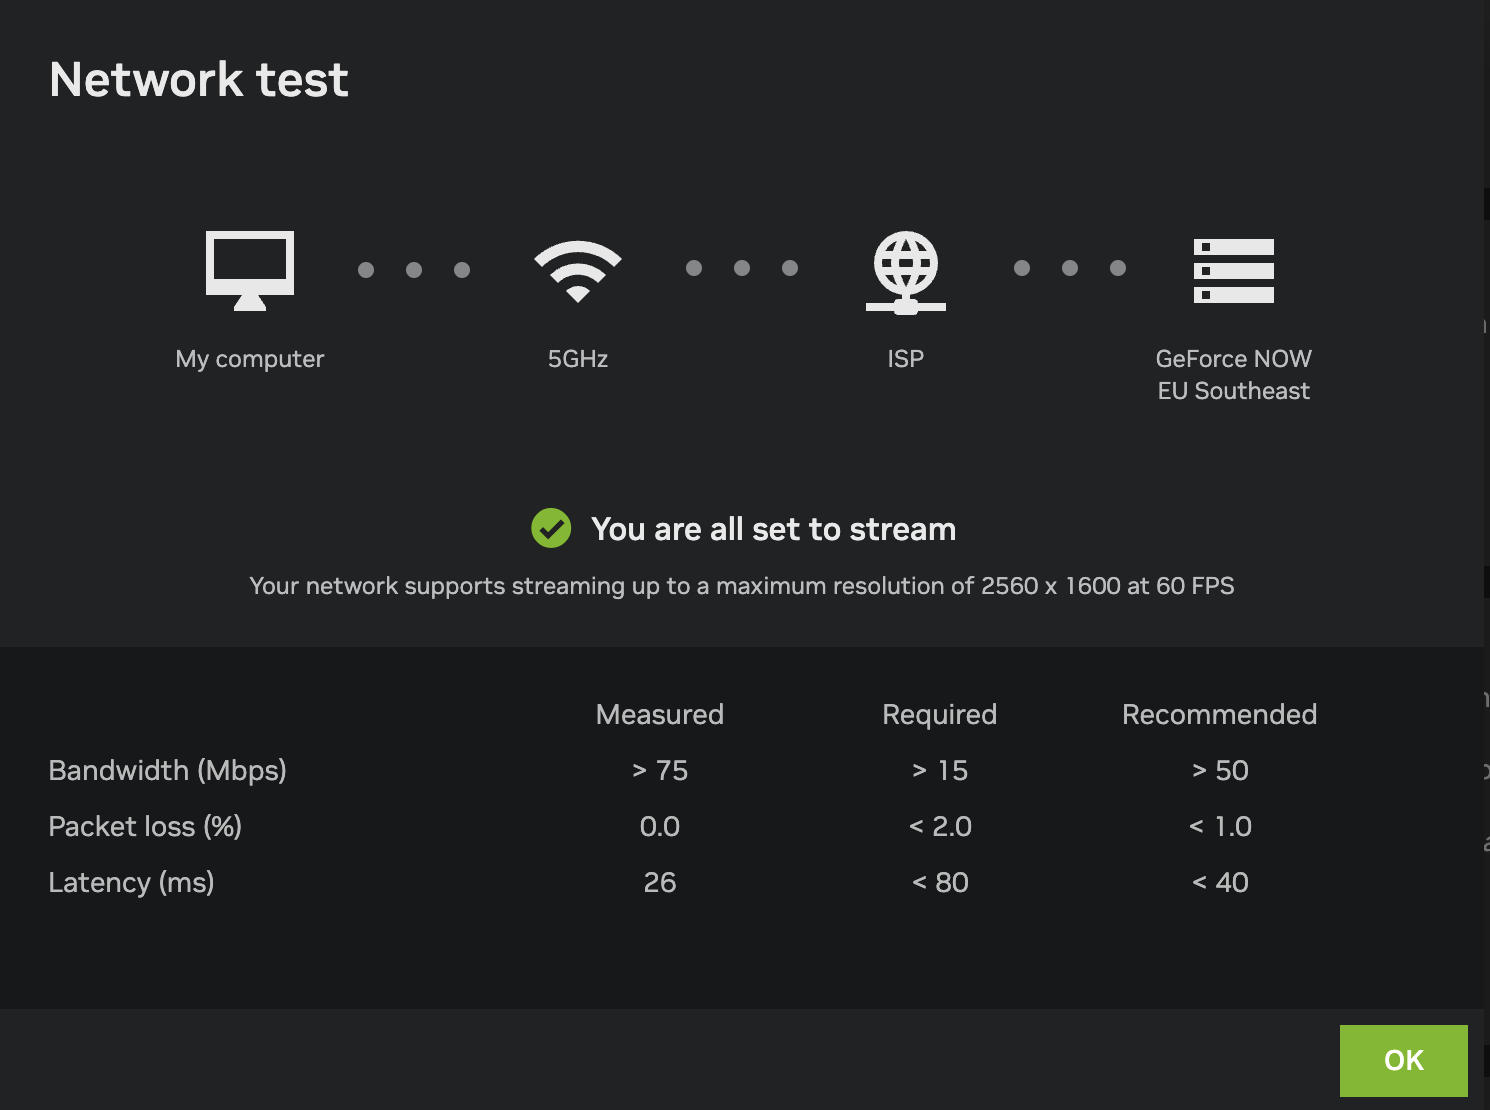Click the GeForce NOW server rack icon
This screenshot has width=1490, height=1110.
click(x=1234, y=270)
